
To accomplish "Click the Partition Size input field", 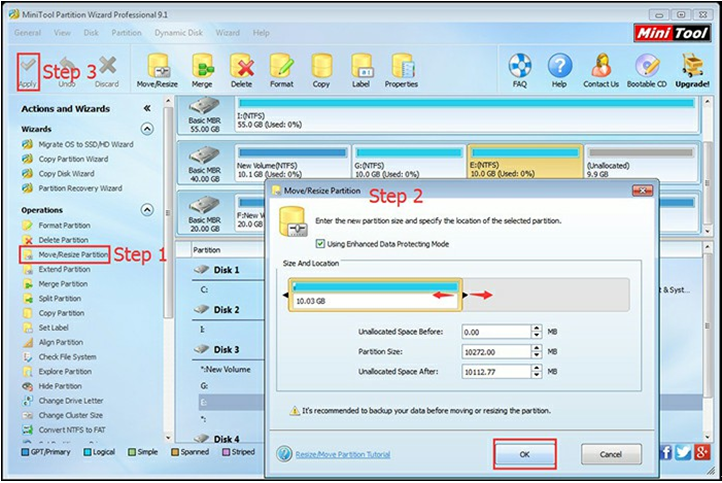I will (496, 352).
